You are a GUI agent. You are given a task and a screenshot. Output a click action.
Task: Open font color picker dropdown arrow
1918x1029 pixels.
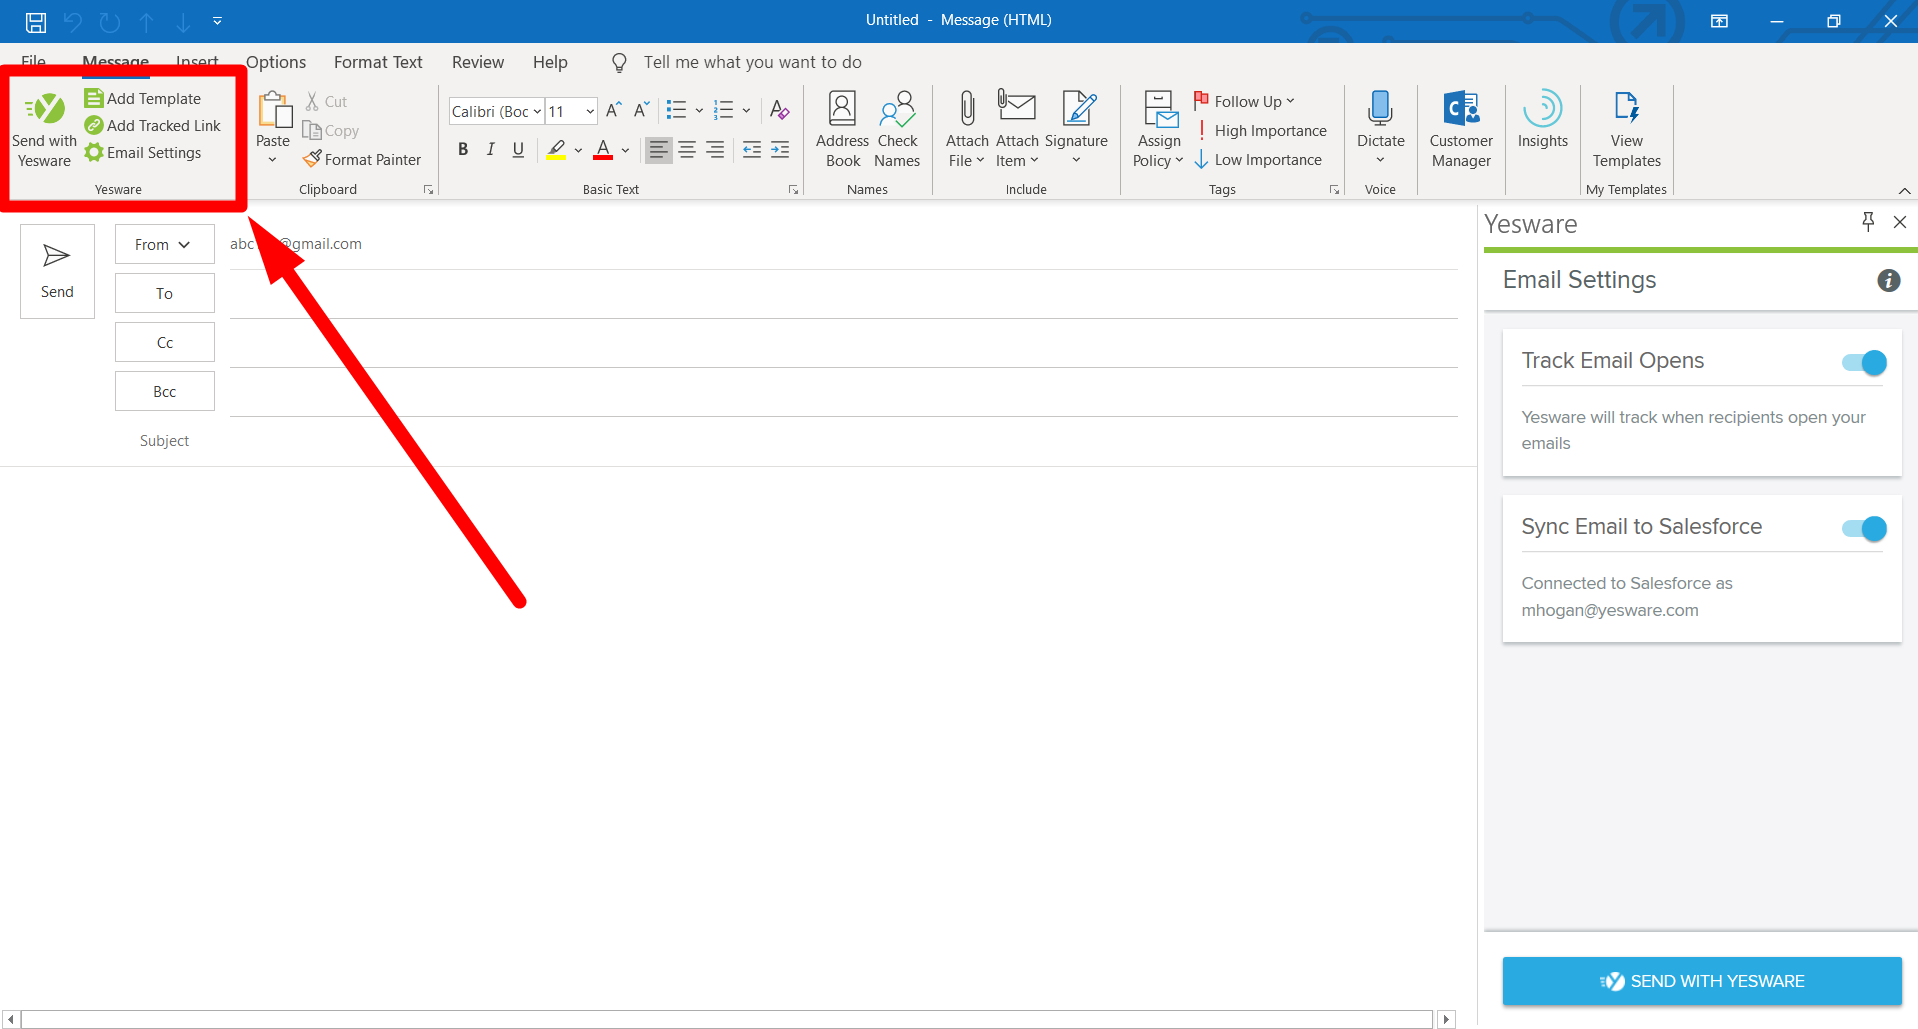click(626, 150)
